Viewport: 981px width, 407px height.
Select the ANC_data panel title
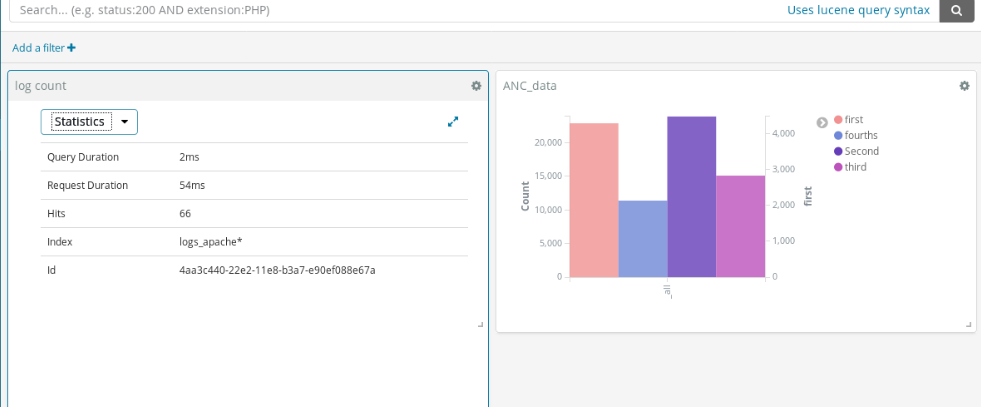(x=530, y=86)
